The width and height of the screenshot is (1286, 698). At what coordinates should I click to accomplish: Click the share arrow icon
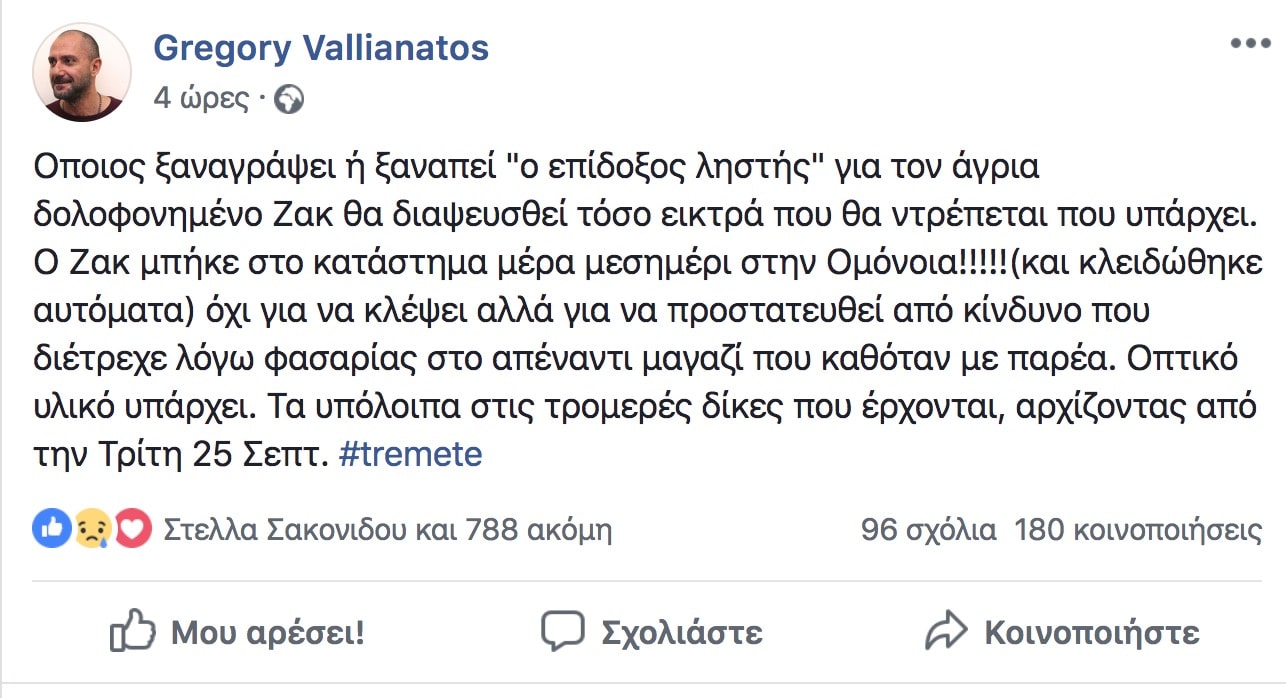tap(945, 631)
